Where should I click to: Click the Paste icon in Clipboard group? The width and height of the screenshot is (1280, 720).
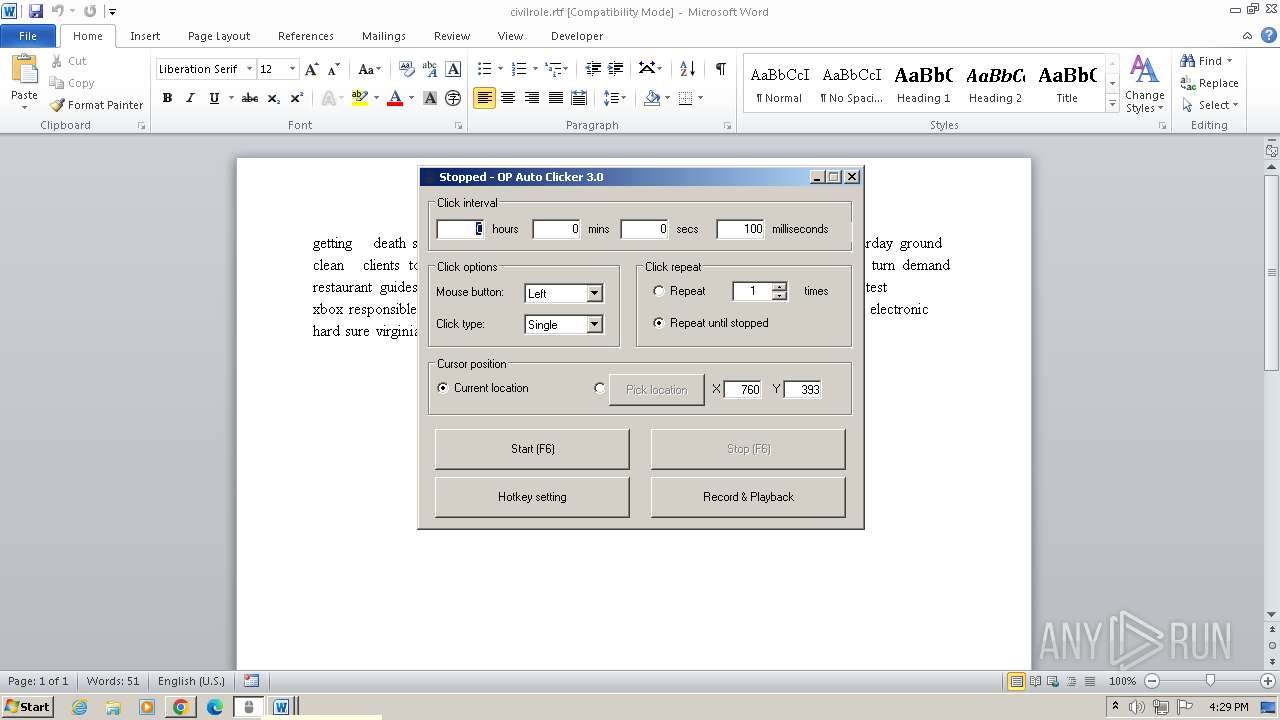click(x=24, y=70)
